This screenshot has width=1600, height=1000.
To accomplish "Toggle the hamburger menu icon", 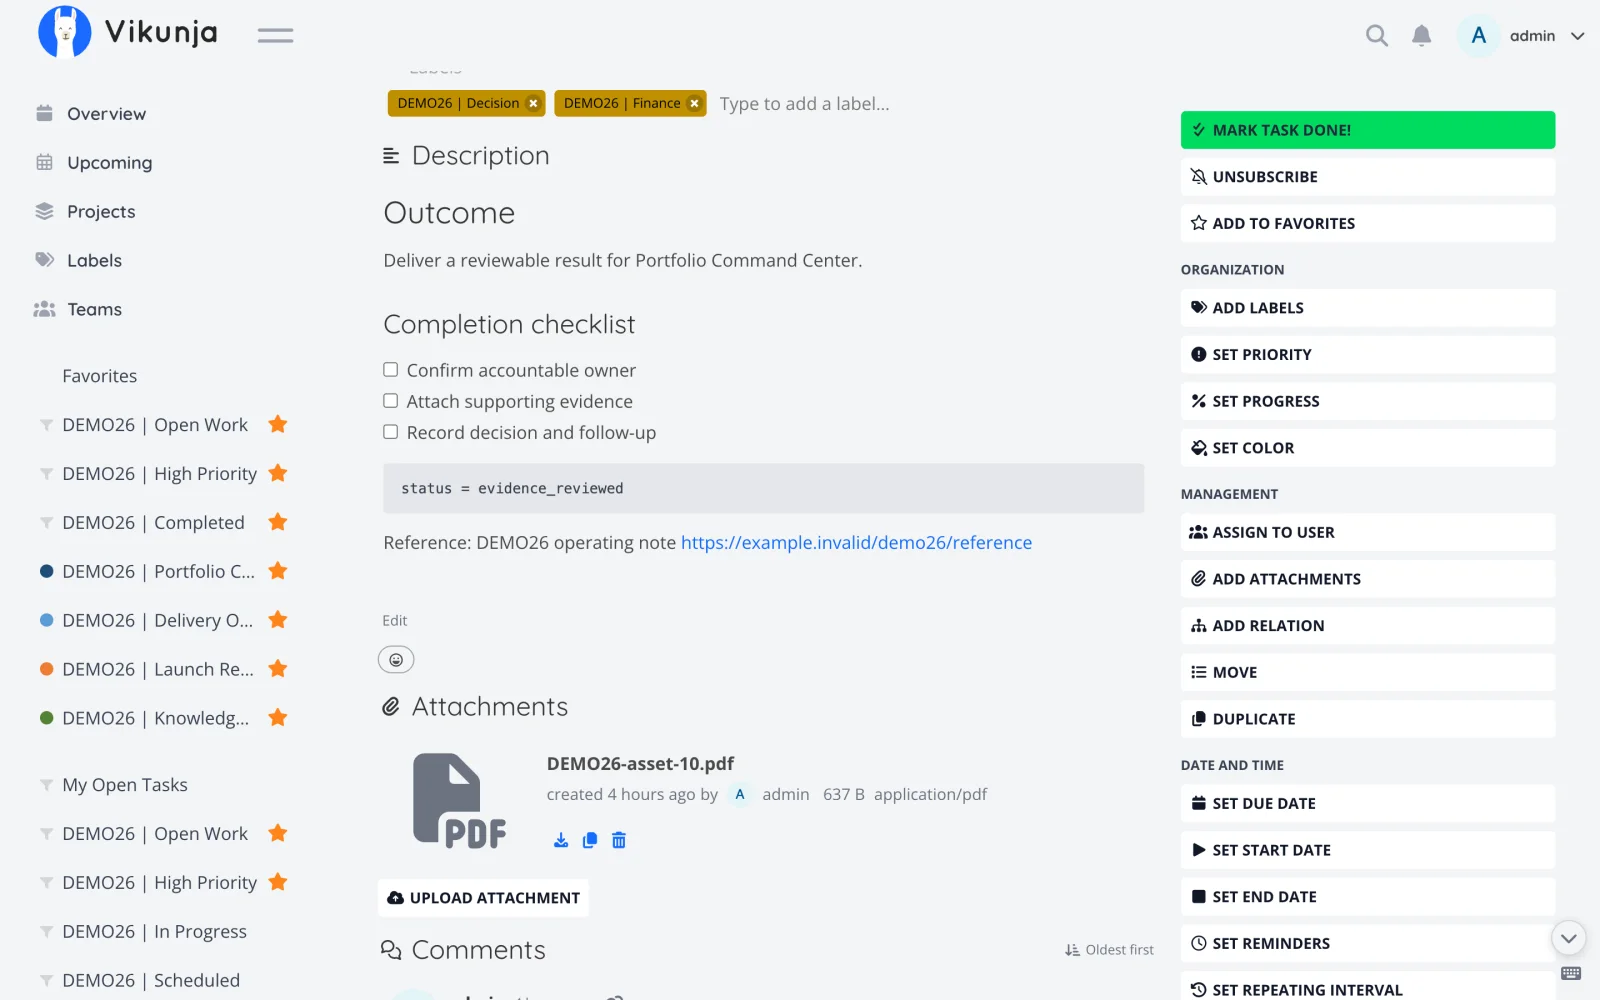I will pyautogui.click(x=275, y=35).
